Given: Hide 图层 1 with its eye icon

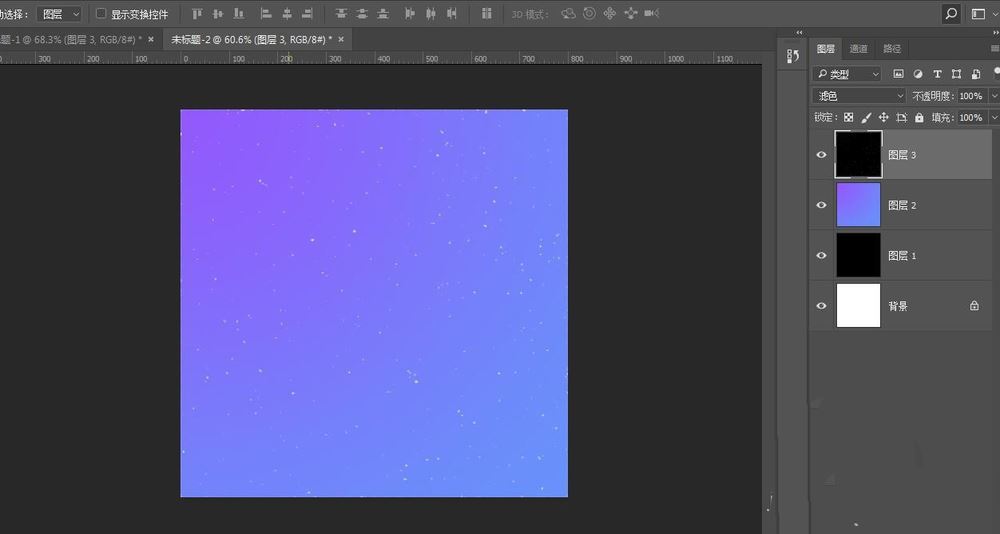Looking at the screenshot, I should [821, 255].
